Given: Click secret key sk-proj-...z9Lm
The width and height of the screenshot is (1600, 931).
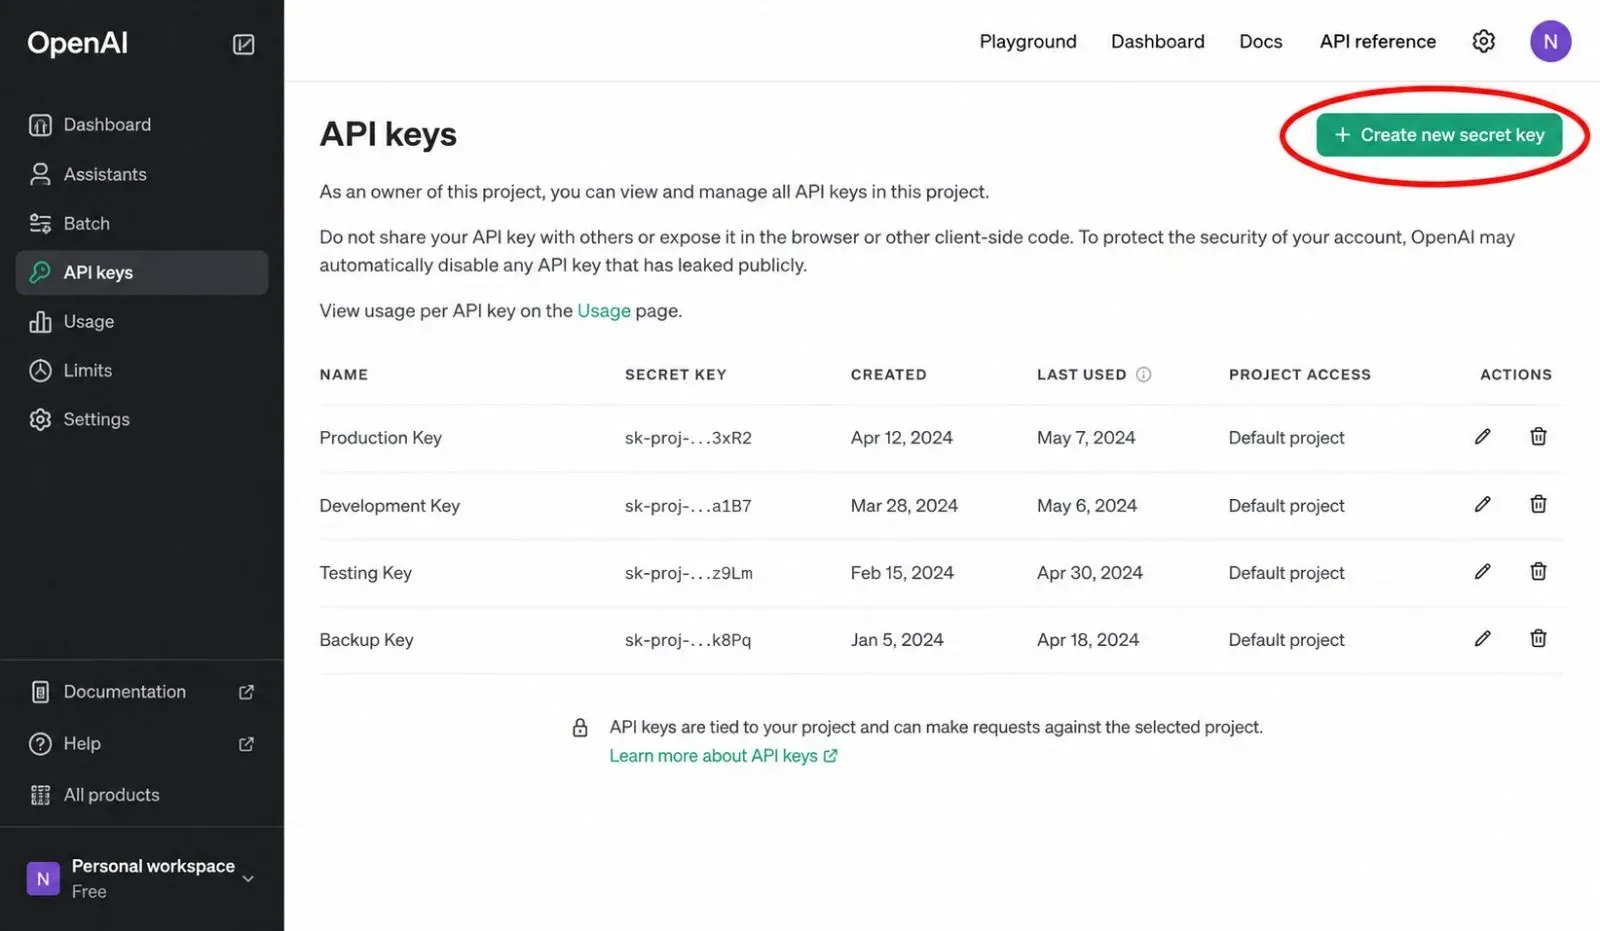Looking at the screenshot, I should (689, 573).
